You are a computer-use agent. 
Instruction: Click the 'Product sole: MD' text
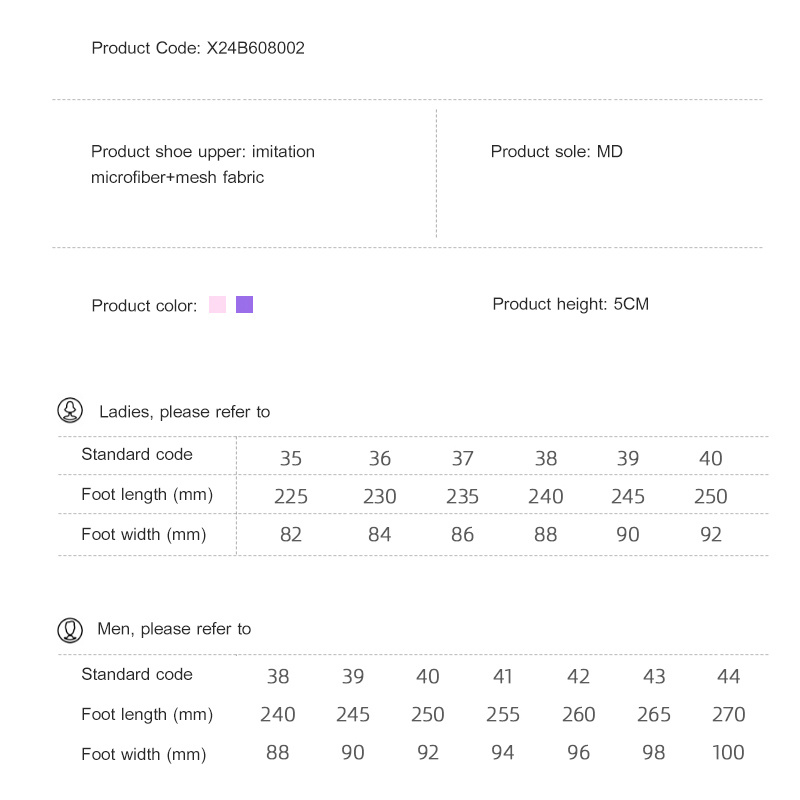556,152
